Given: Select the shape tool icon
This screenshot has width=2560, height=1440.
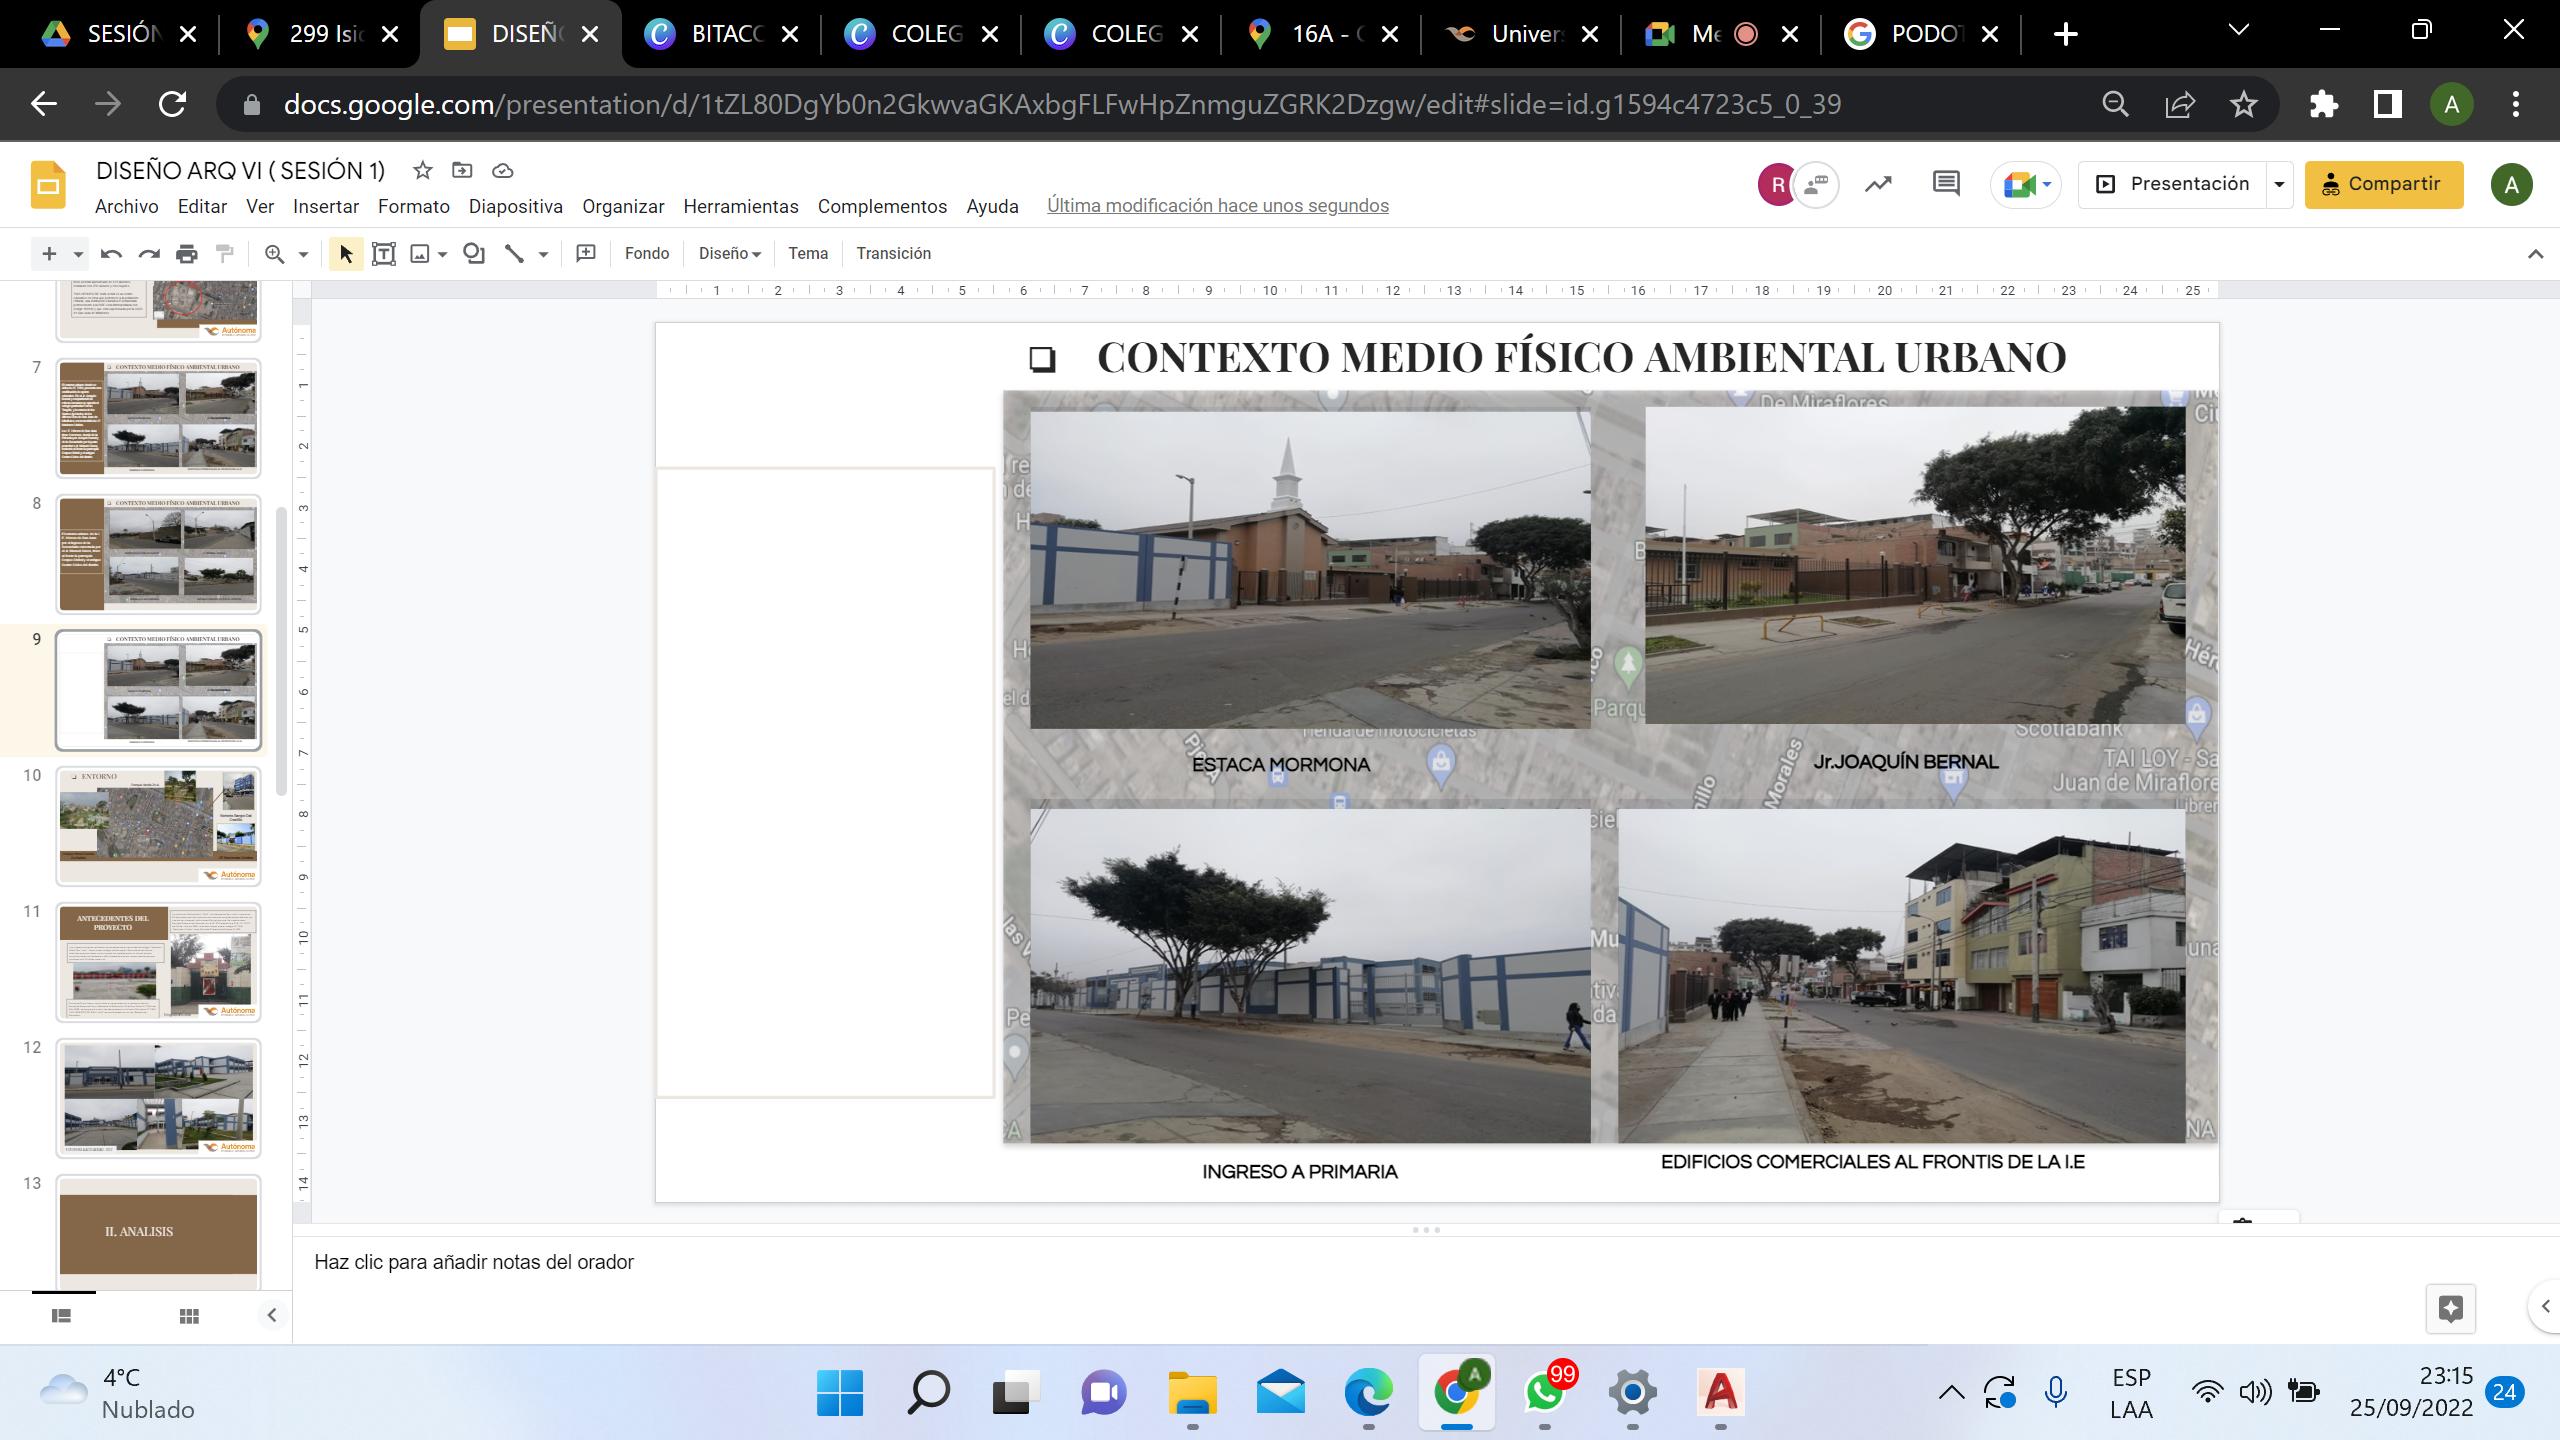Looking at the screenshot, I should (474, 254).
